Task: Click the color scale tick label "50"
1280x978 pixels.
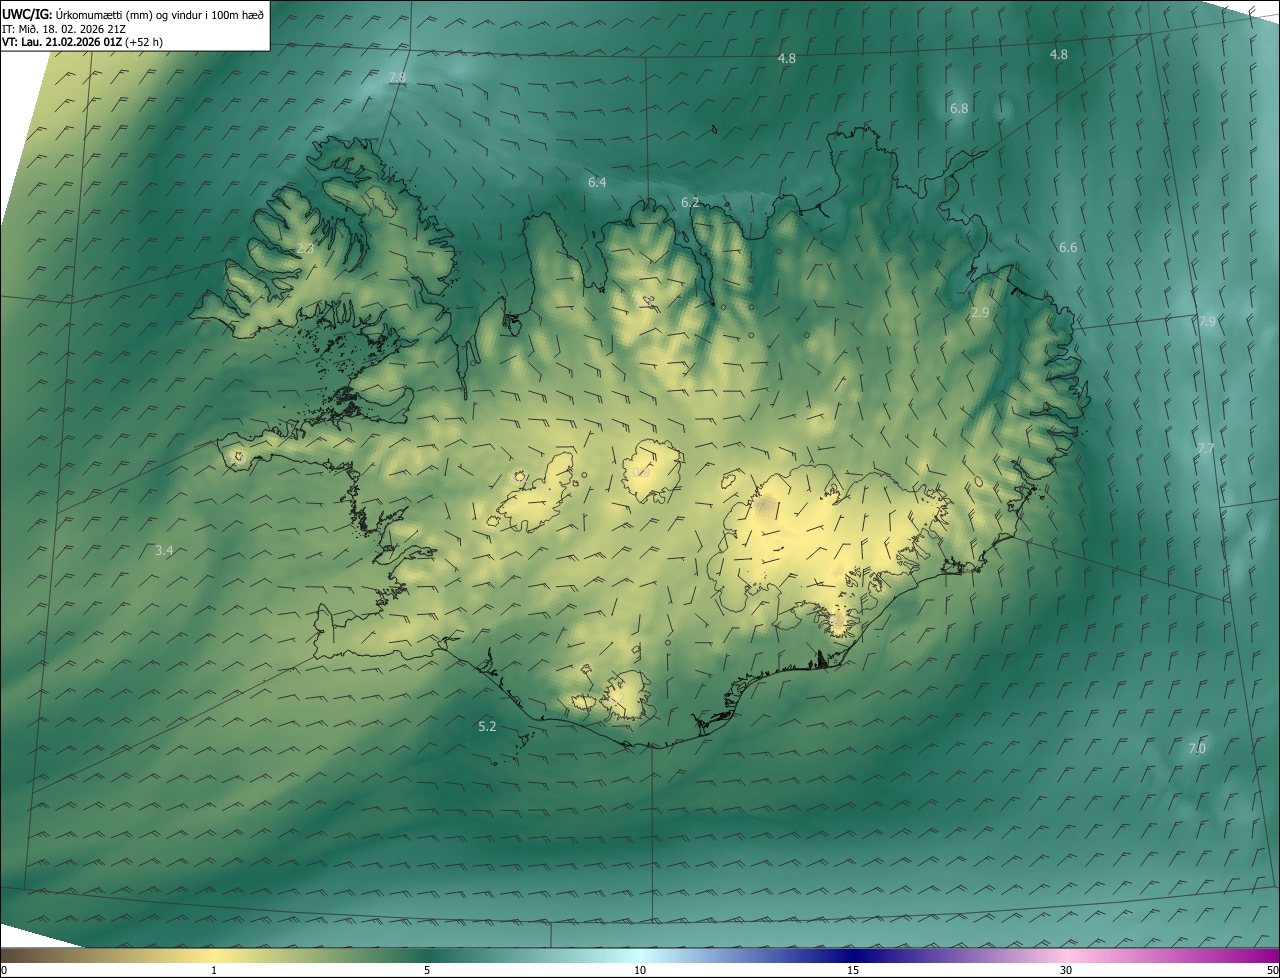Action: click(1272, 970)
